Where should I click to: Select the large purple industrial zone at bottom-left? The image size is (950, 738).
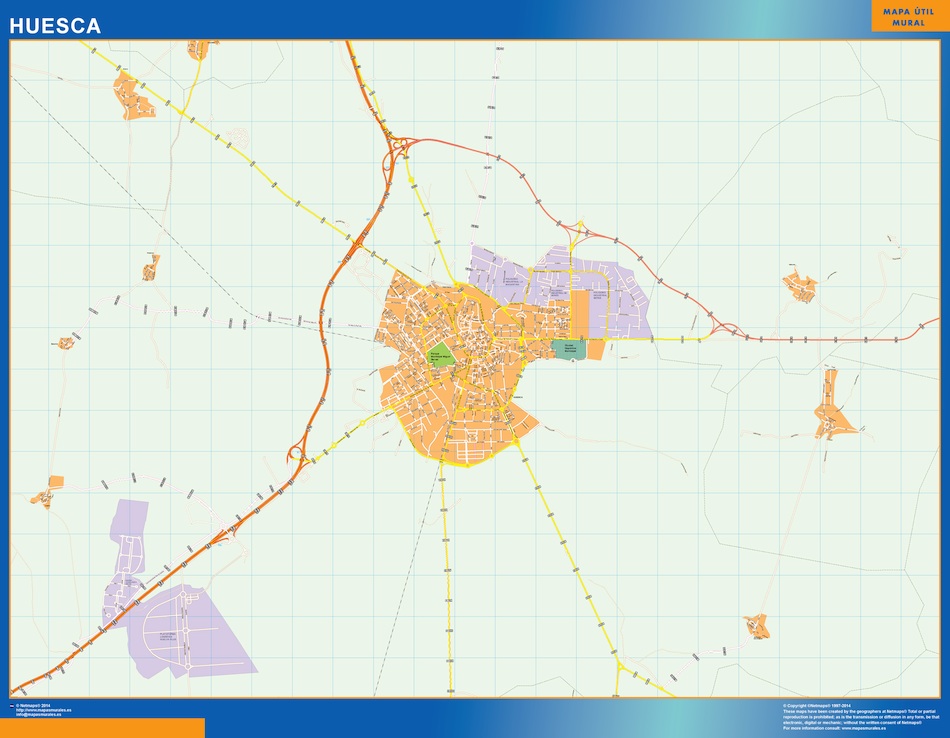pos(190,630)
